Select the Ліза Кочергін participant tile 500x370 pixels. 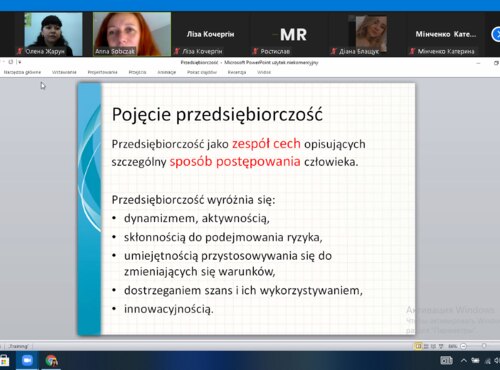point(210,34)
